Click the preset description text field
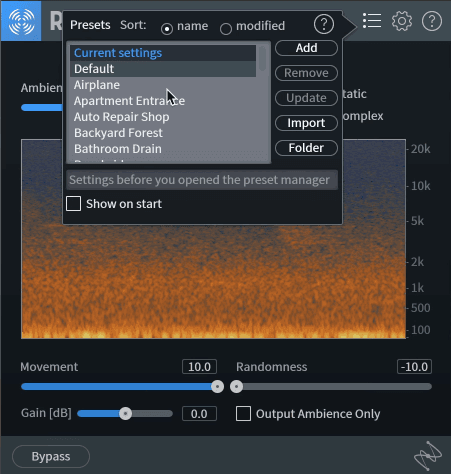 202,180
